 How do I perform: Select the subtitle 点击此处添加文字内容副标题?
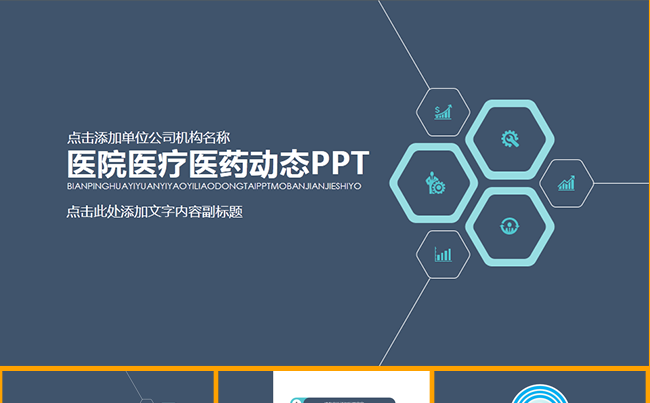click(x=154, y=212)
